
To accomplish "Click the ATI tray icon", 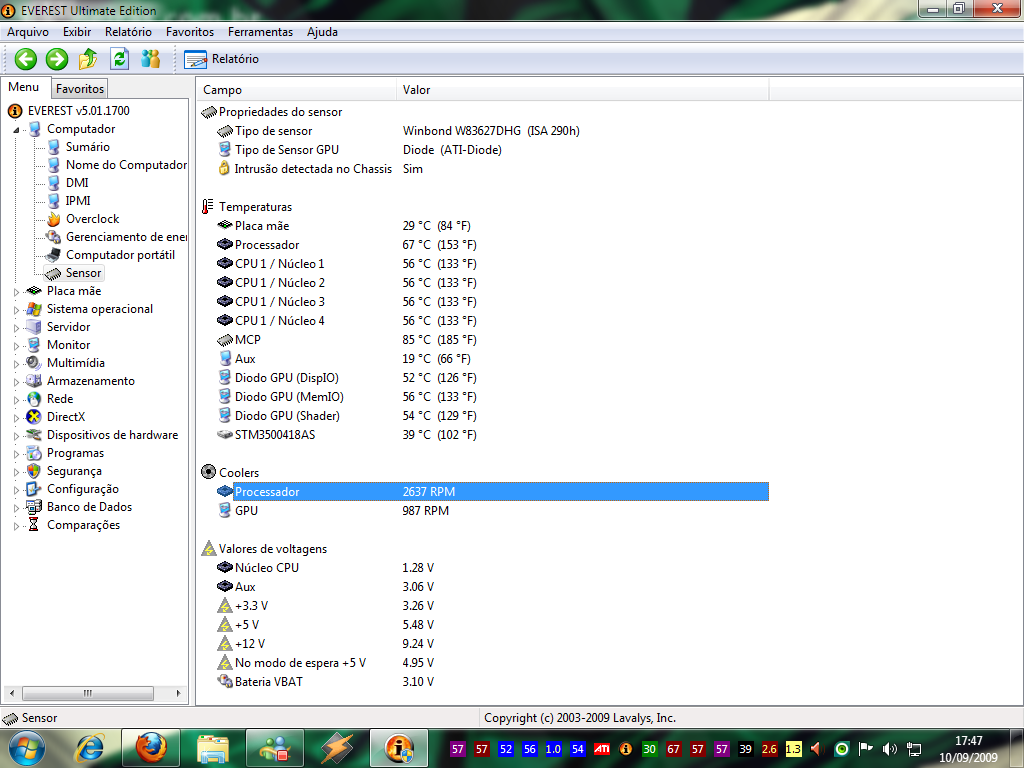I will (601, 749).
